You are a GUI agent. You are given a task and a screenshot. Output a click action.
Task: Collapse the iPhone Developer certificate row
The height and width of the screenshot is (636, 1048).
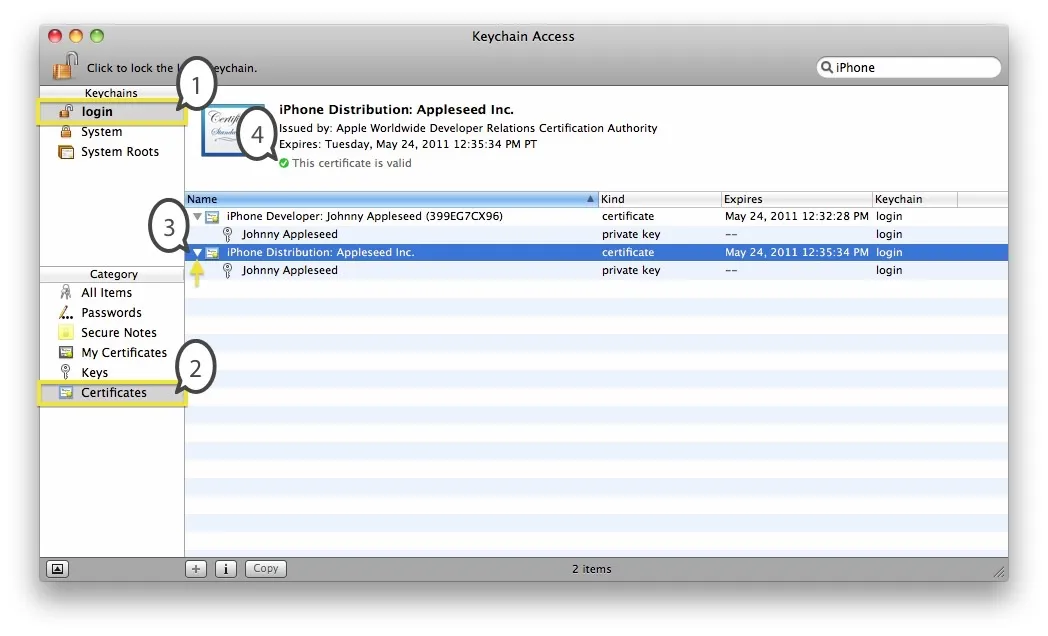197,216
